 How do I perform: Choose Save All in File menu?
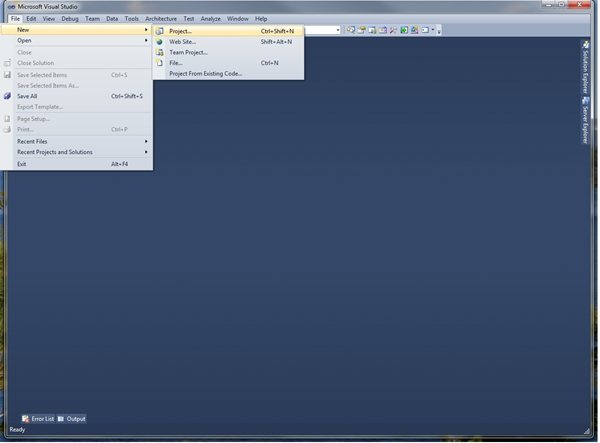(77, 96)
